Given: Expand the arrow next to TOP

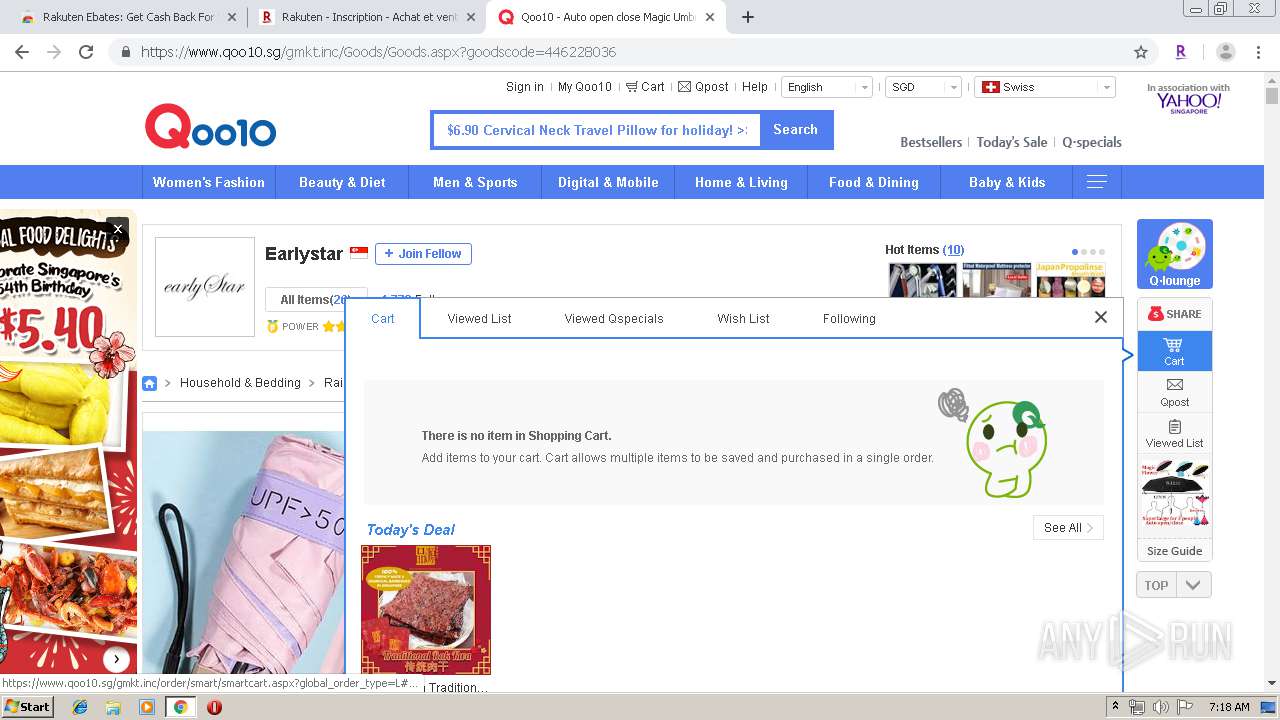Looking at the screenshot, I should (x=1194, y=585).
